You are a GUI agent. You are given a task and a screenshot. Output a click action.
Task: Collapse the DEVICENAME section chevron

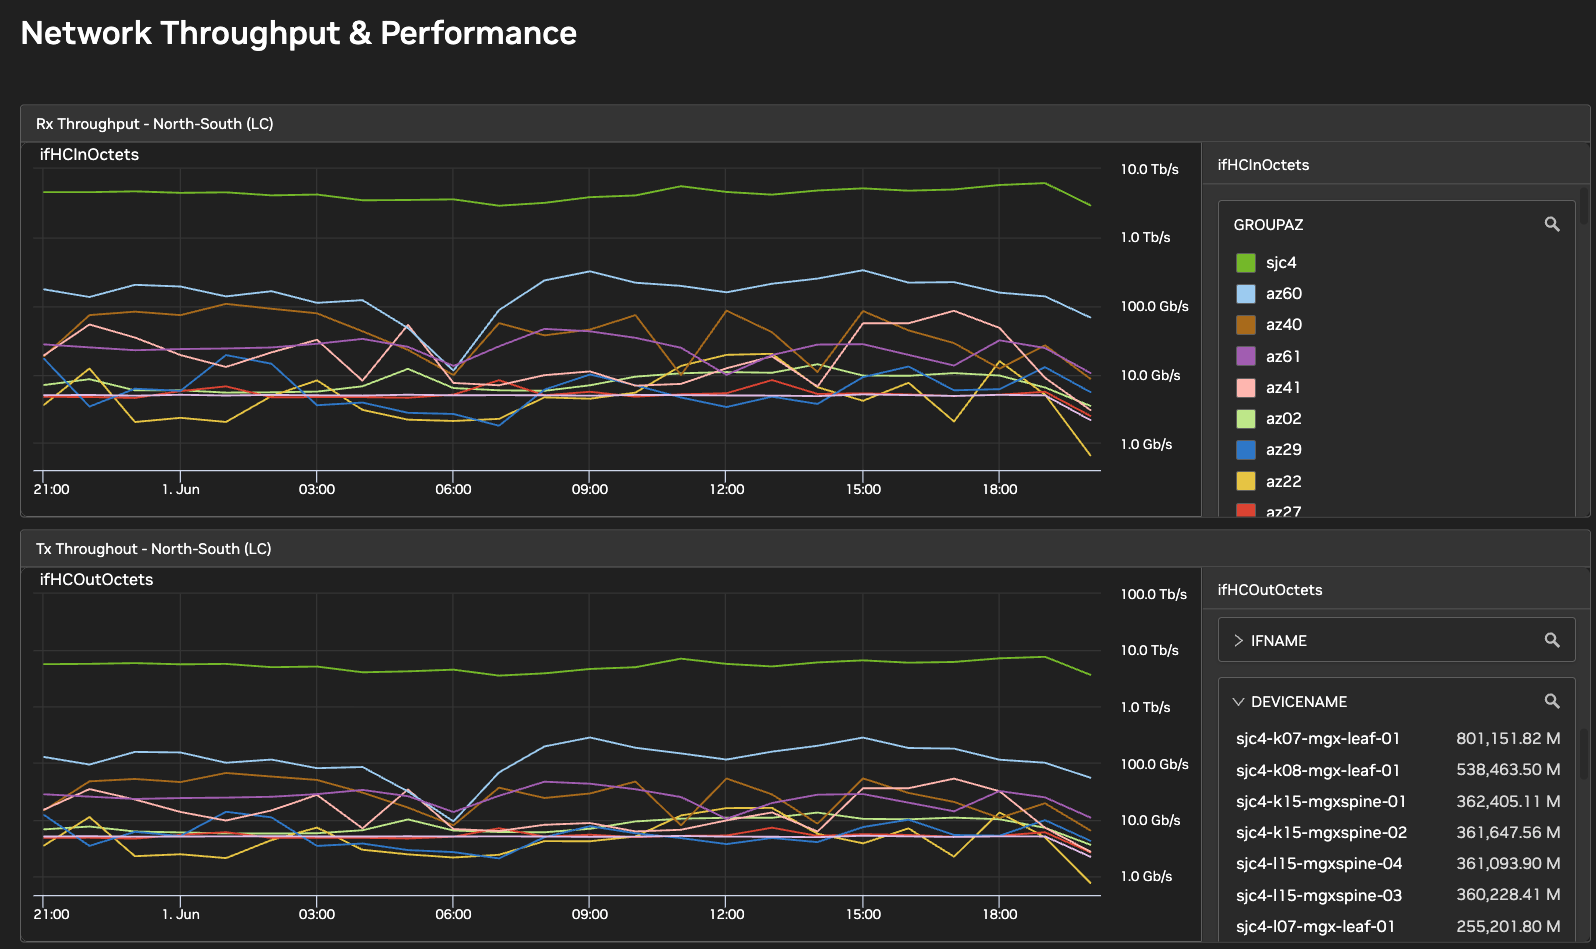1239,702
